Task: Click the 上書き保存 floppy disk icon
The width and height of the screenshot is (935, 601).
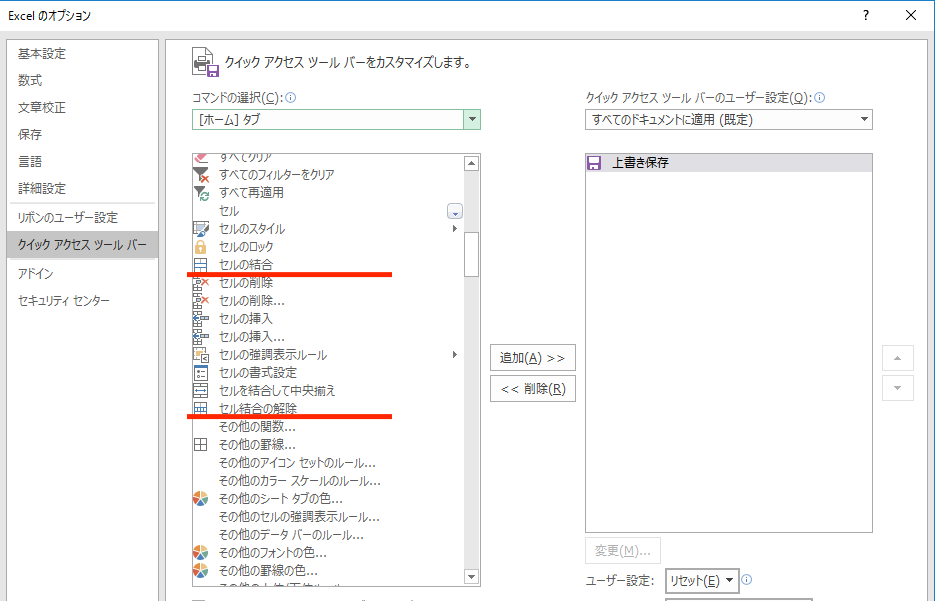Action: pos(594,163)
